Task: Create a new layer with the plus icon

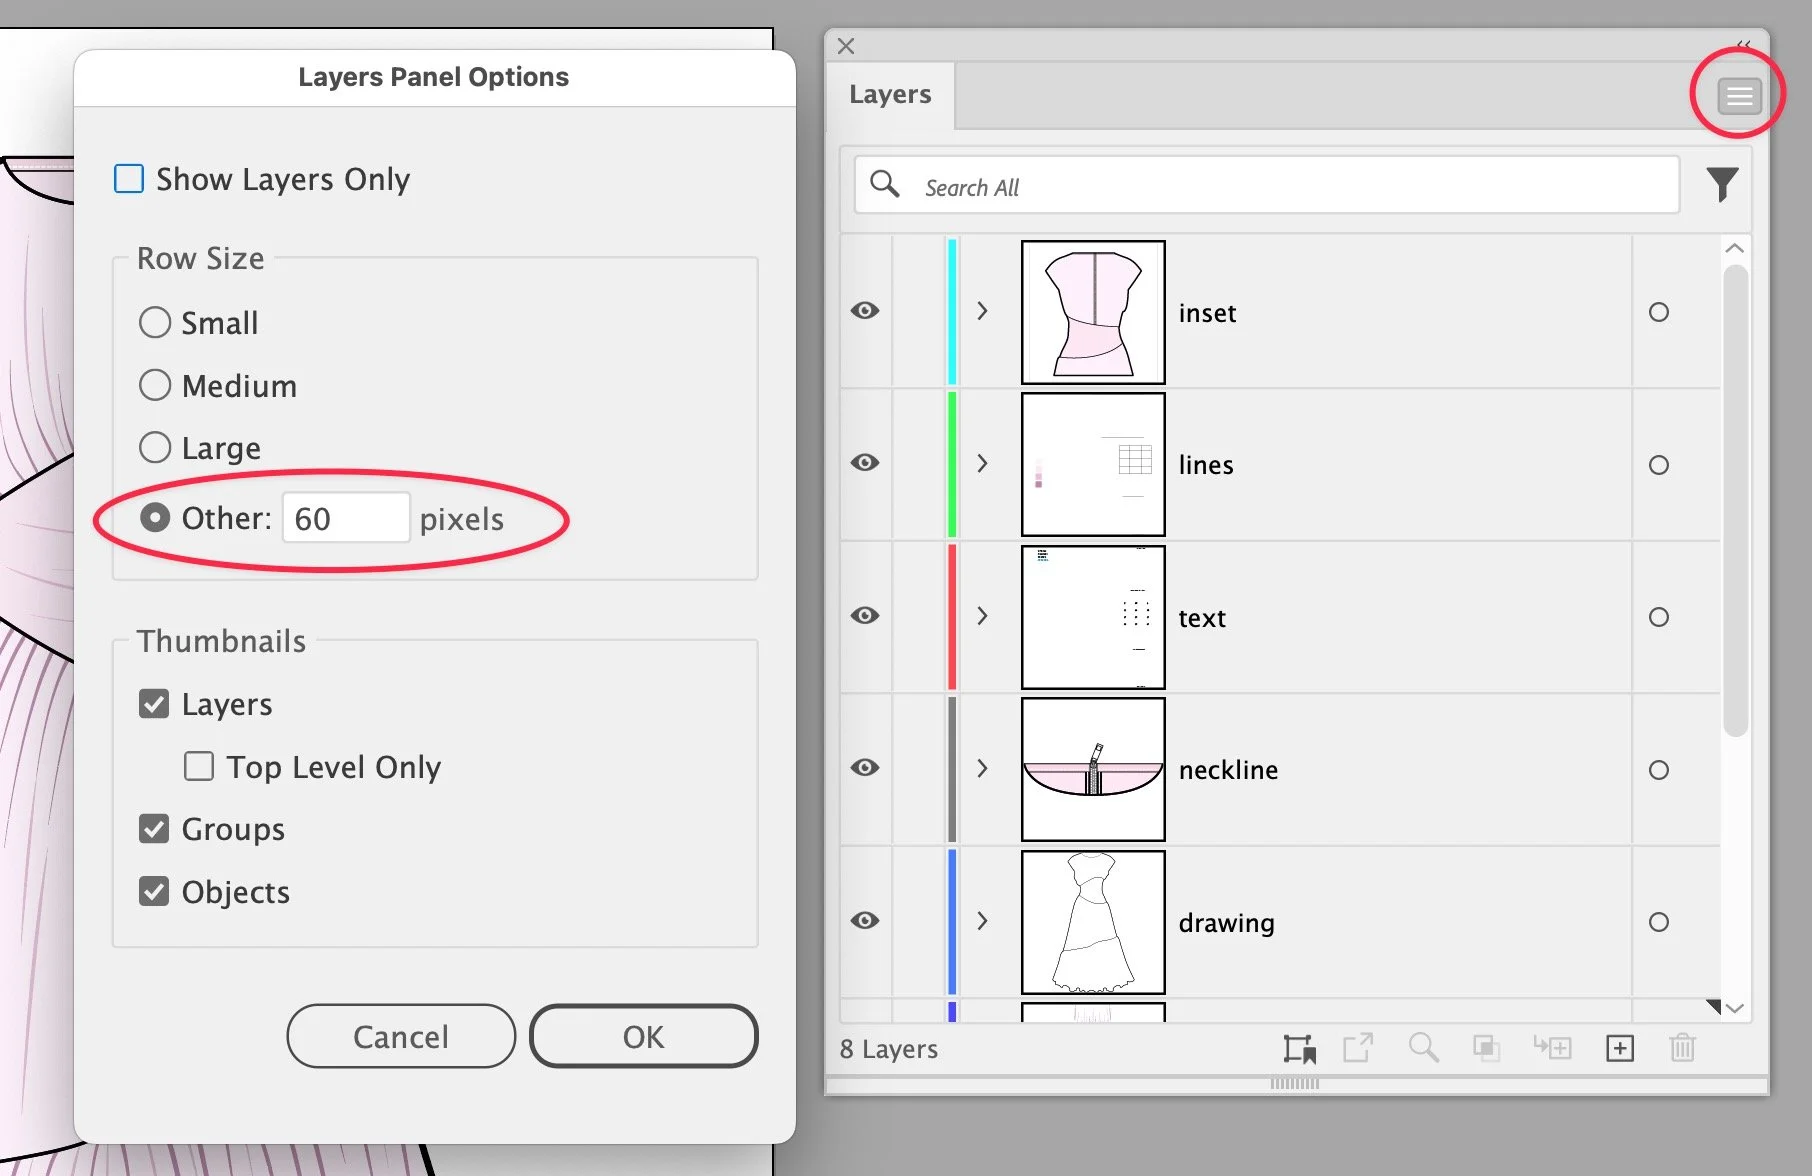Action: pos(1619,1048)
